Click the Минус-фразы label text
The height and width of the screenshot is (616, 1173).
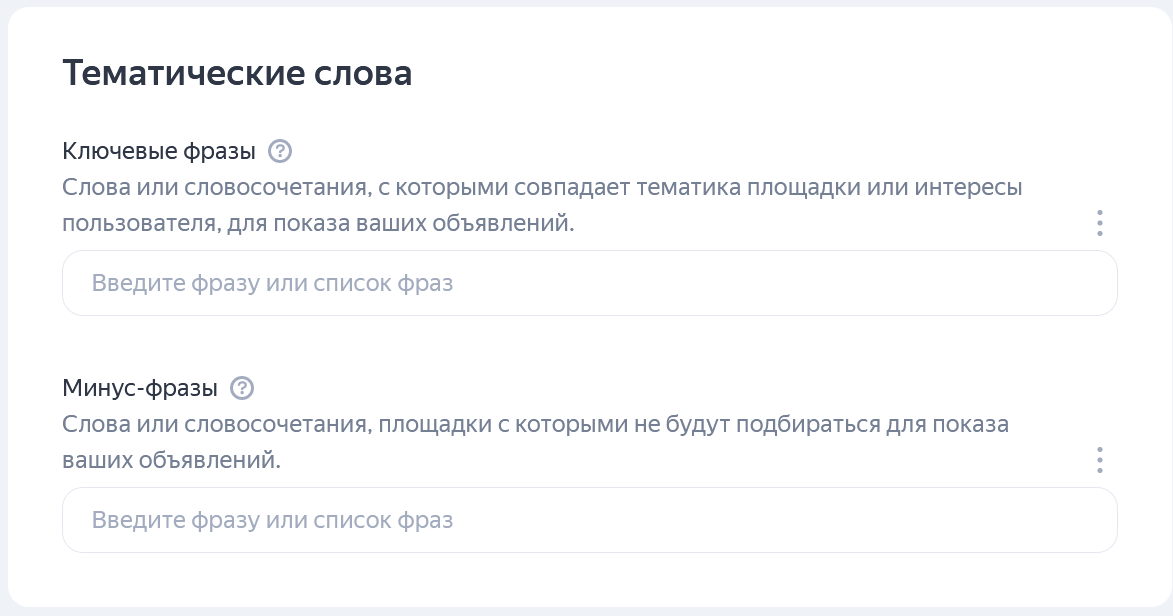tap(138, 387)
